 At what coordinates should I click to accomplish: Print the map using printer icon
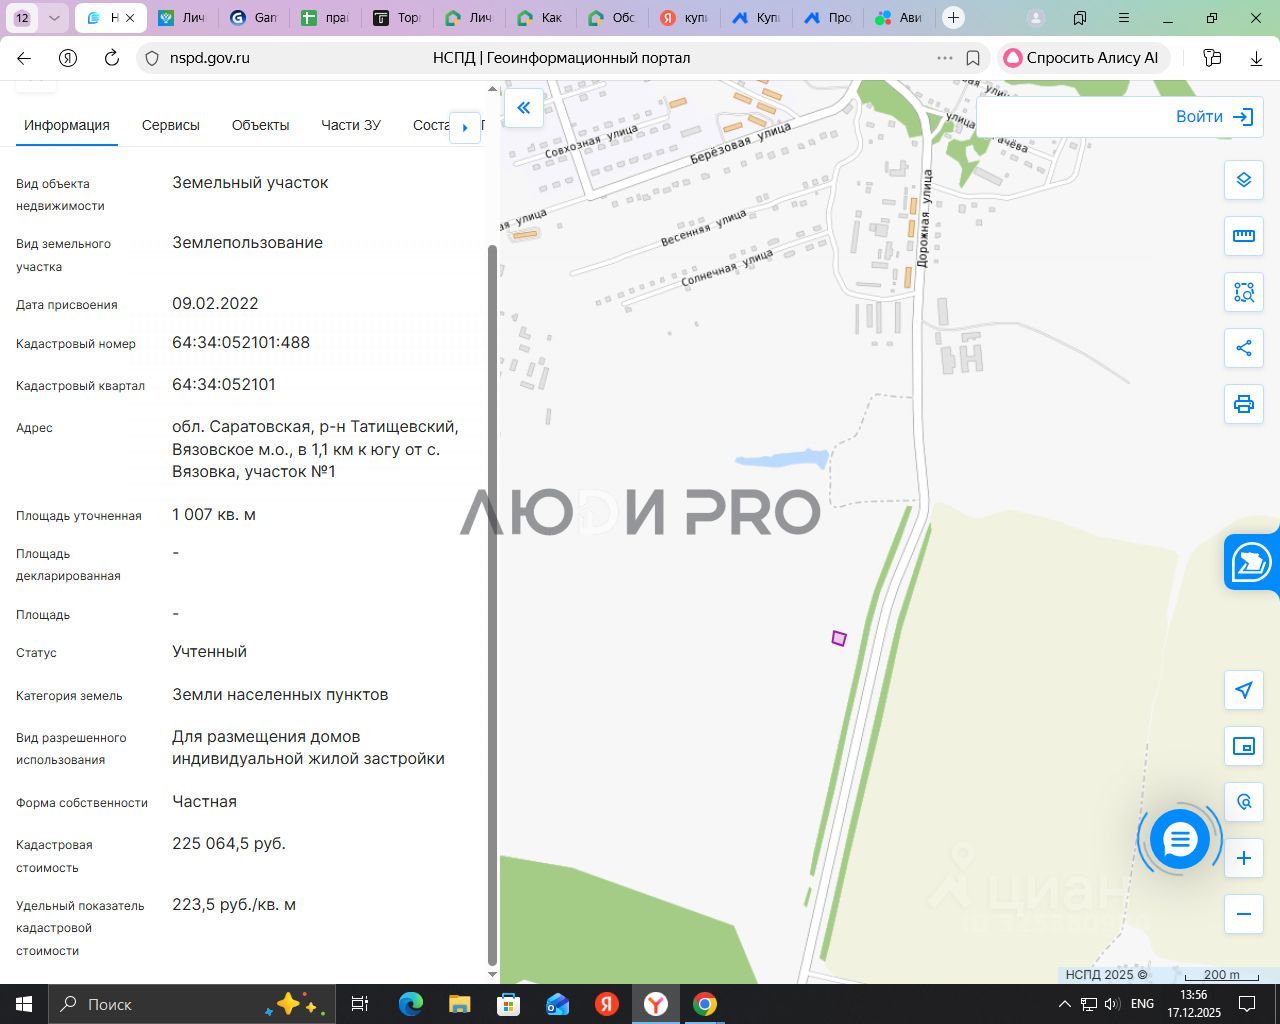[x=1243, y=404]
